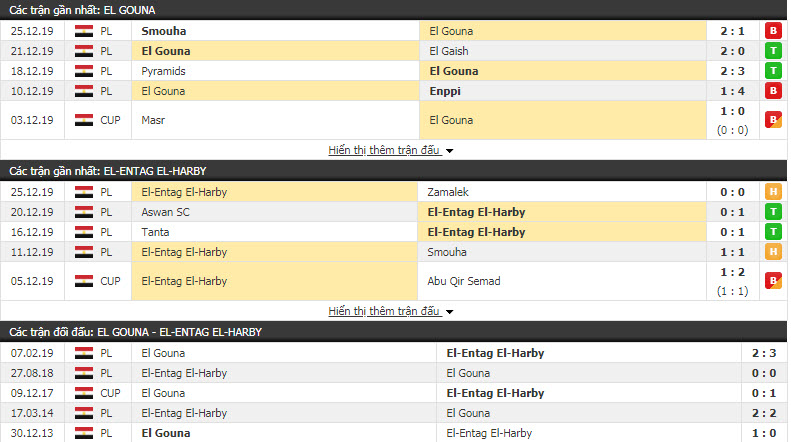This screenshot has height=442, width=791.
Task: Open Zamalek team link
Action: click(x=448, y=192)
